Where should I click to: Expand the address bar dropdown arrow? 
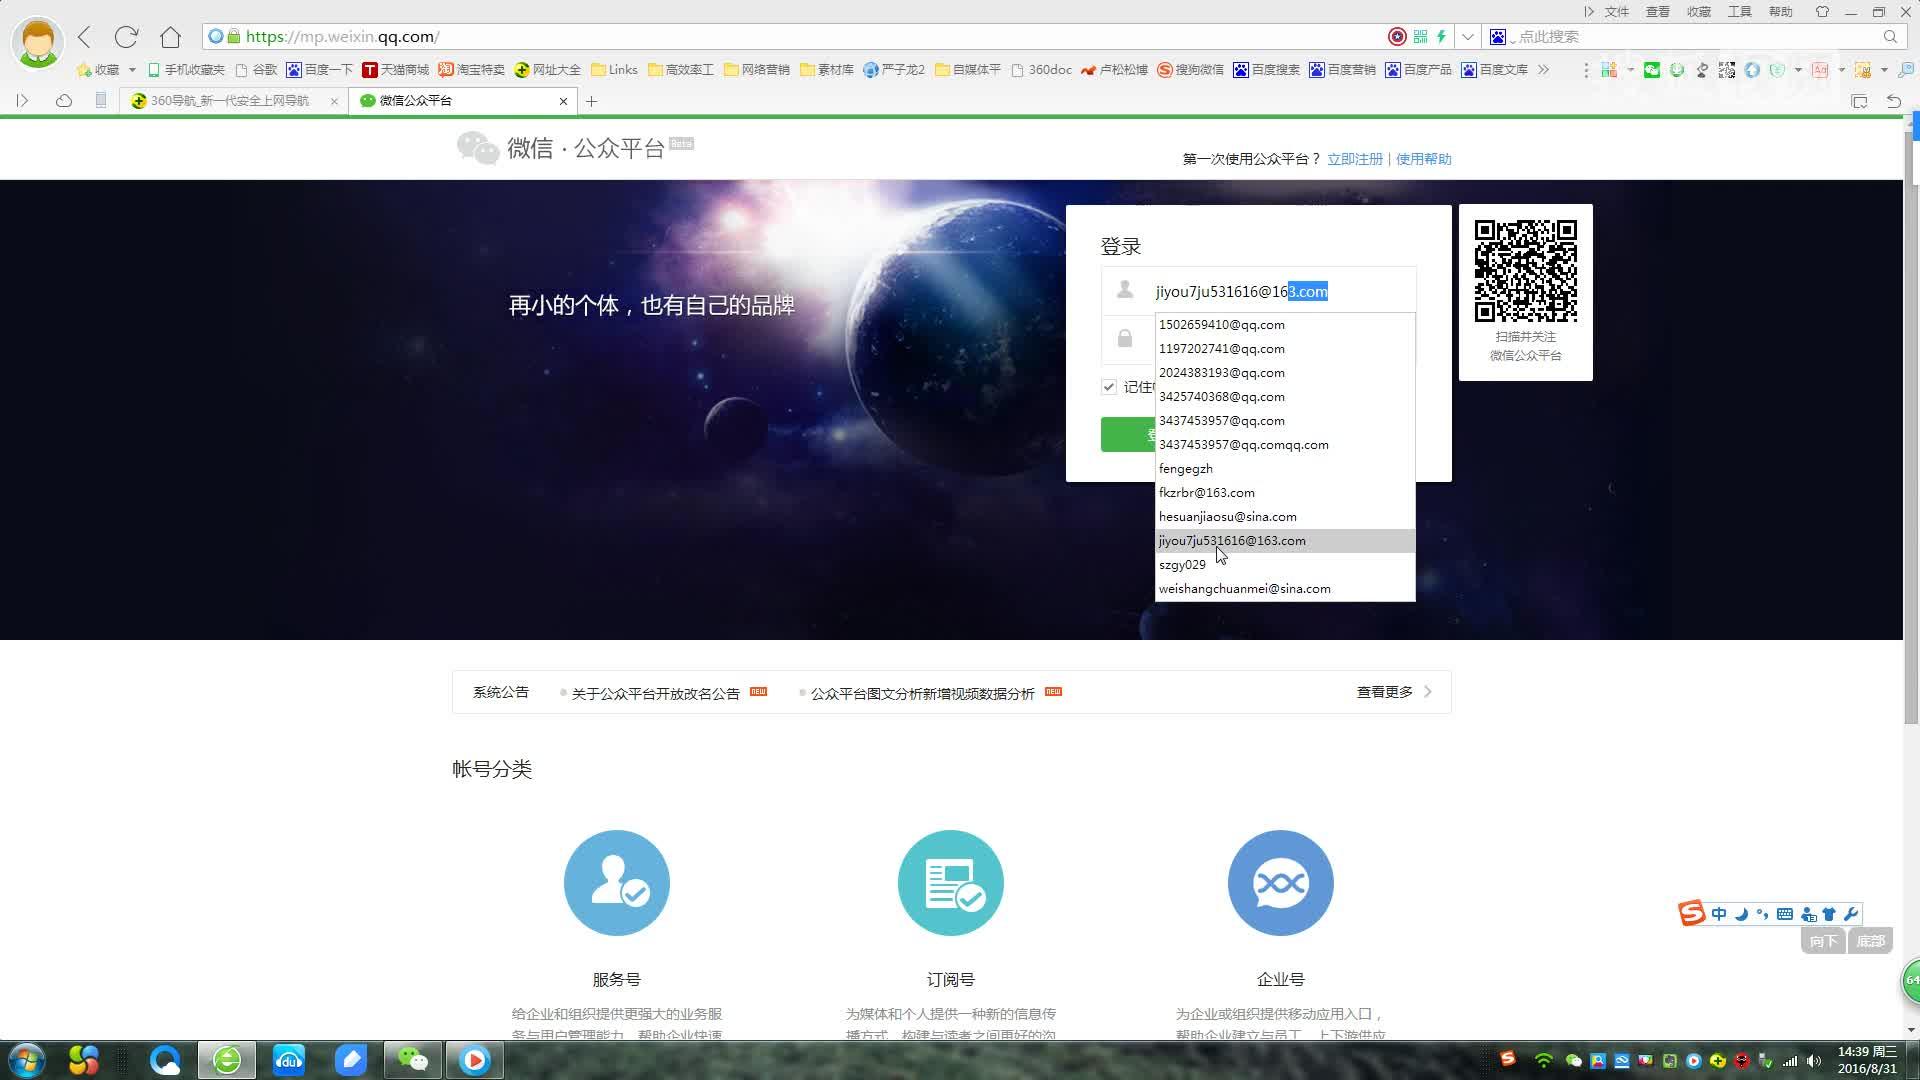point(1467,37)
